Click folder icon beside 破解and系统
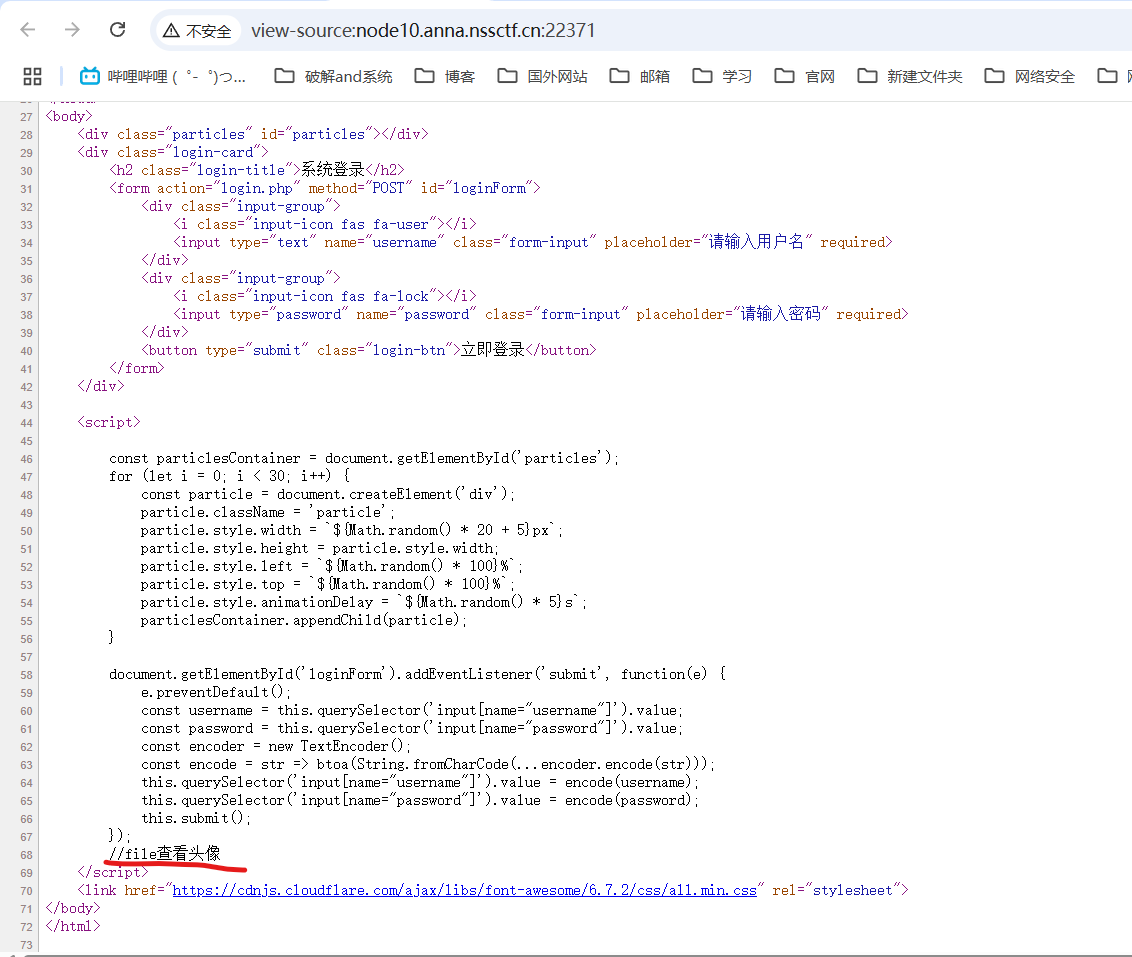 [x=284, y=76]
